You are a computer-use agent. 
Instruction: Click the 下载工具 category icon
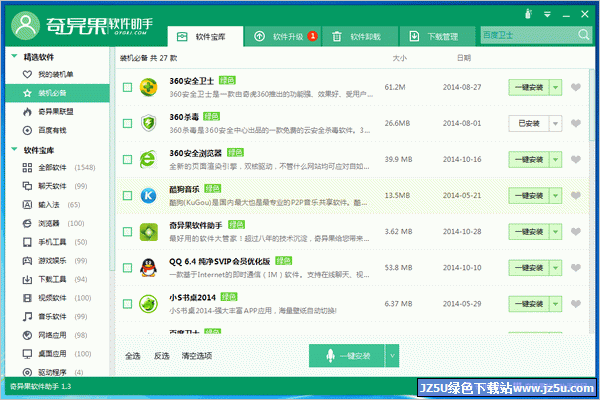click(x=27, y=279)
